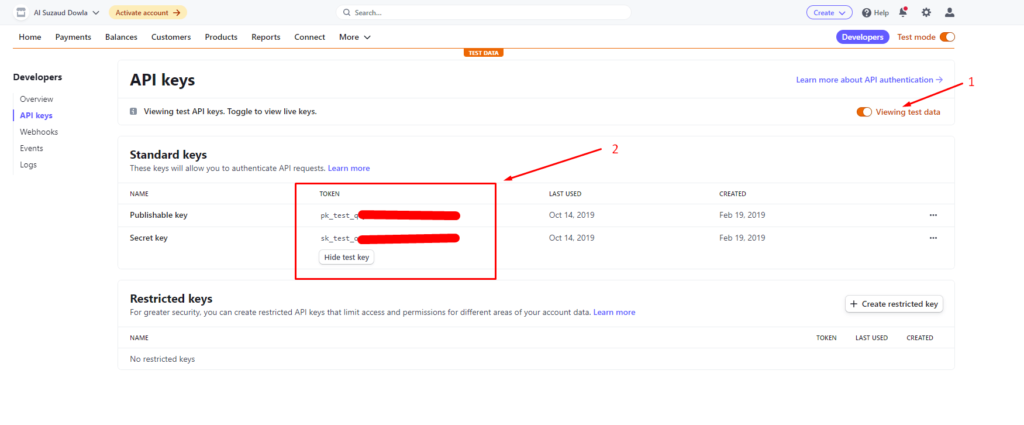Click TEST DATA badge
Image resolution: width=1024 pixels, height=425 pixels.
pyautogui.click(x=483, y=53)
